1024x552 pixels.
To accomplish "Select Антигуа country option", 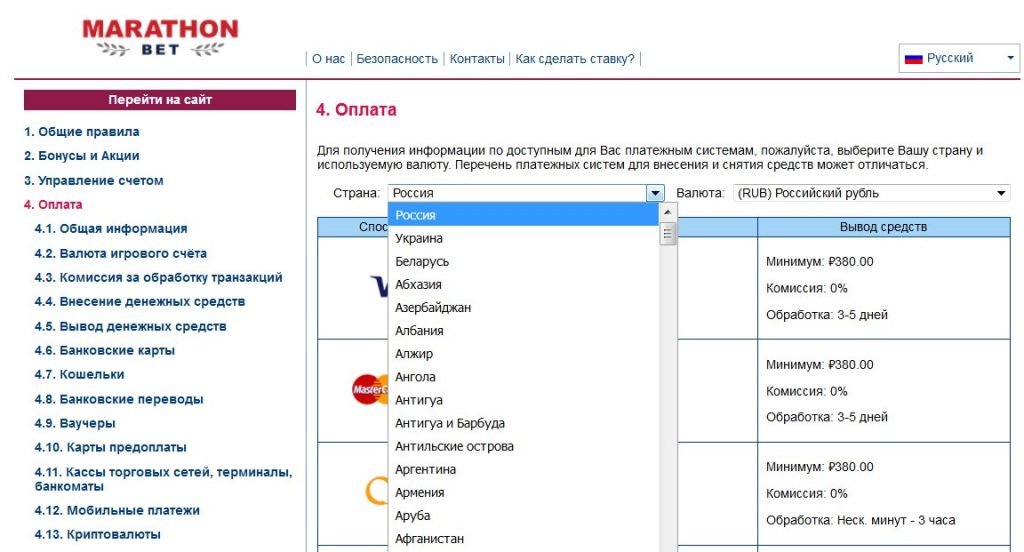I will [x=523, y=400].
